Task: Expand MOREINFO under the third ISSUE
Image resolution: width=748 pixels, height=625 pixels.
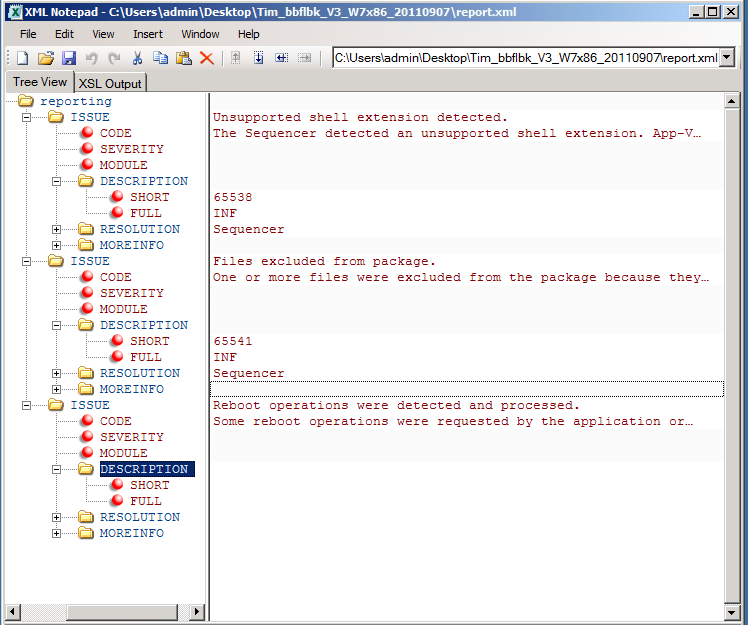Action: tap(56, 533)
